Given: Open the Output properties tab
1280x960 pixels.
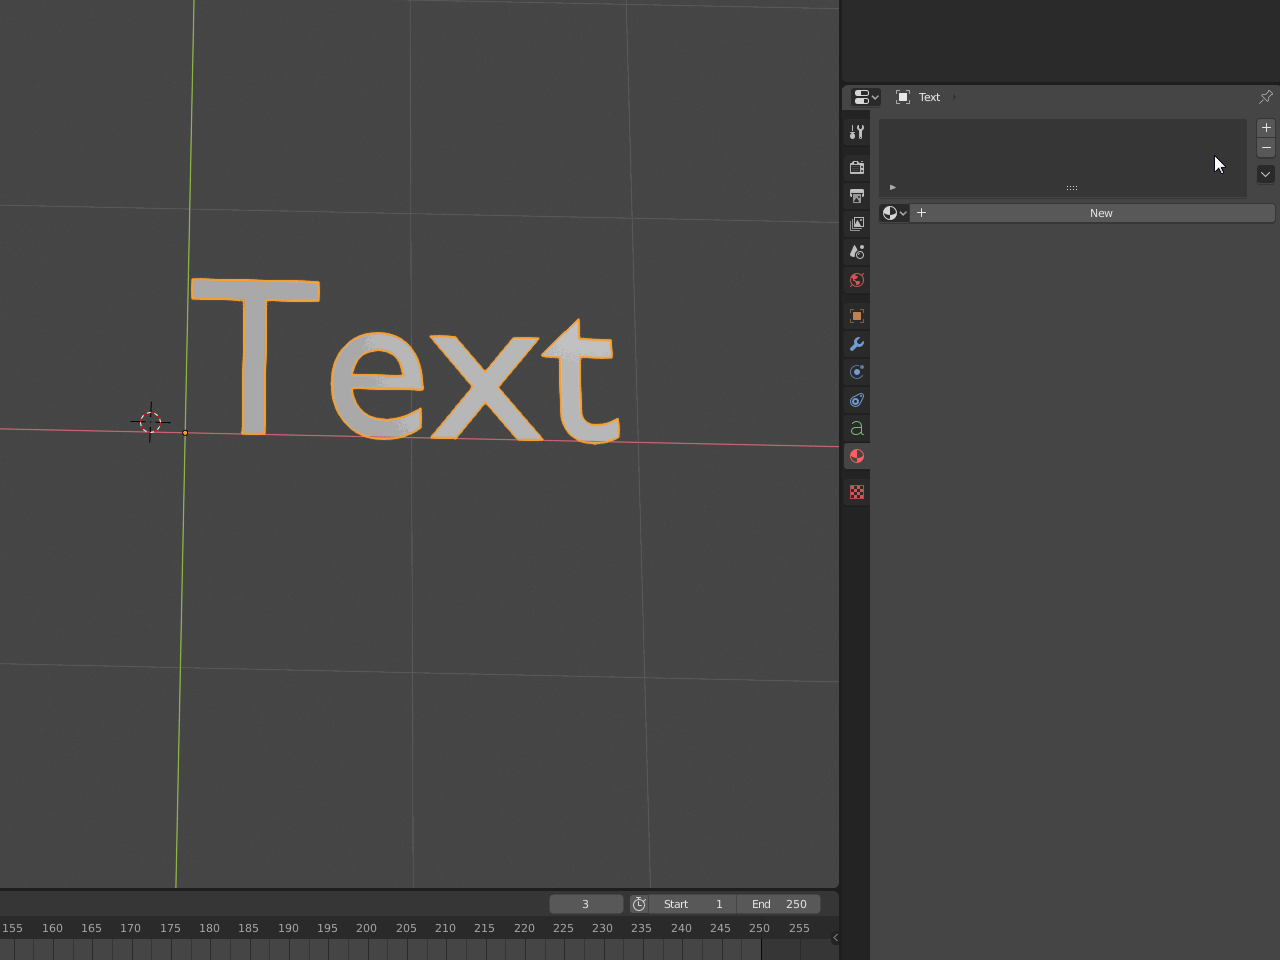Looking at the screenshot, I should (x=856, y=195).
